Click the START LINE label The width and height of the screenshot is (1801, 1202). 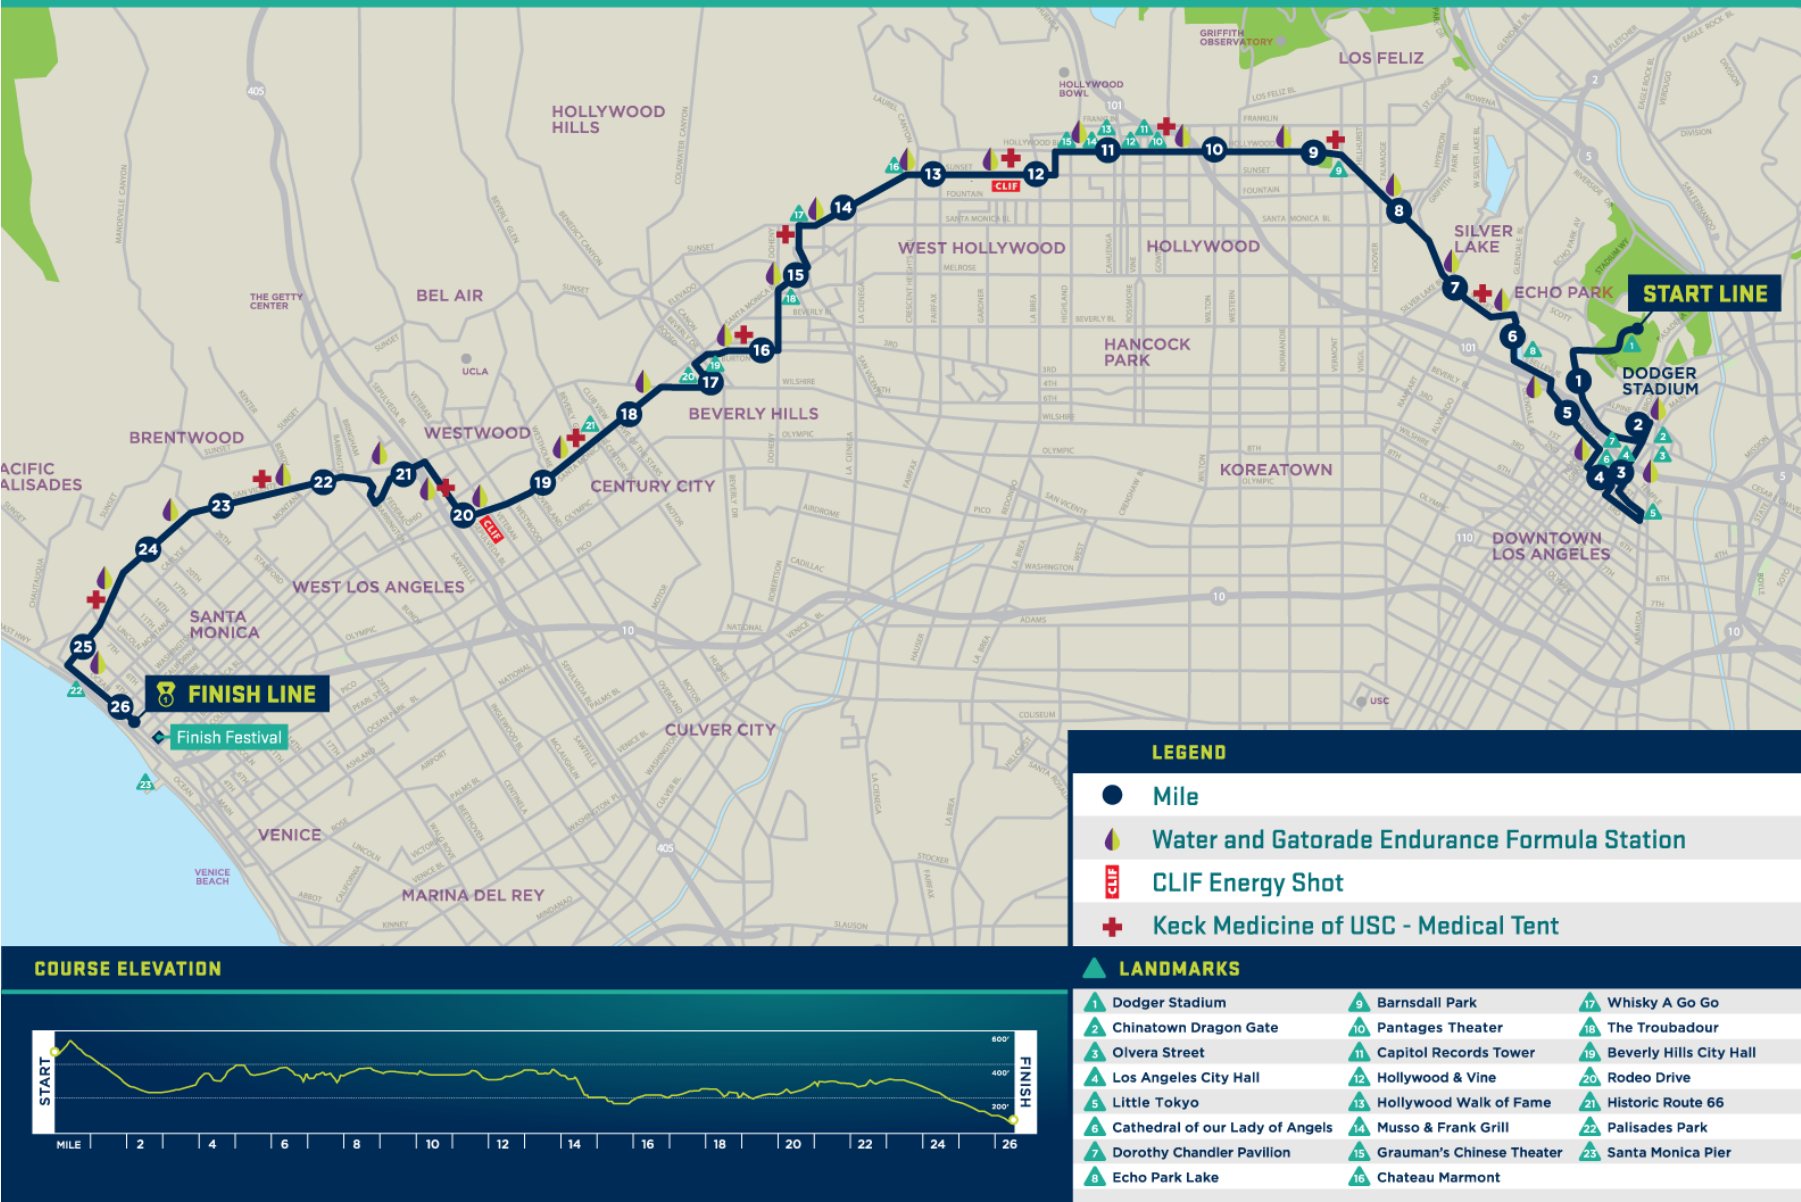pyautogui.click(x=1705, y=294)
